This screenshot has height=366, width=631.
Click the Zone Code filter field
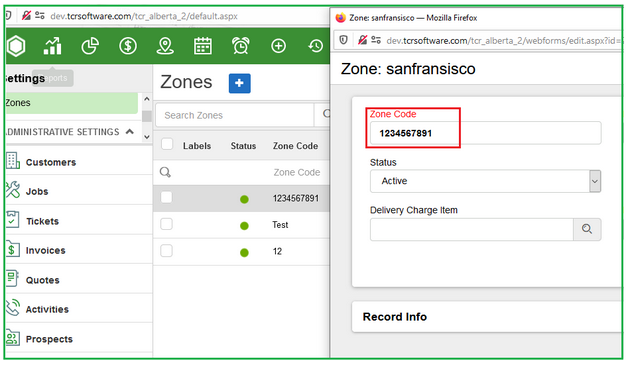click(x=297, y=172)
